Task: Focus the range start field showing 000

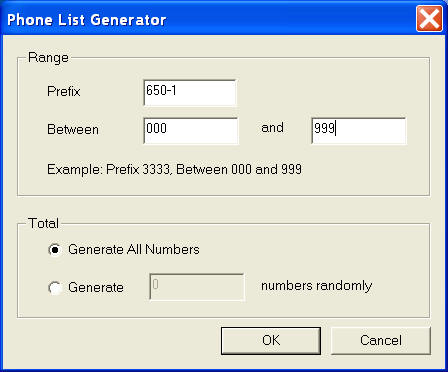Action: (191, 131)
